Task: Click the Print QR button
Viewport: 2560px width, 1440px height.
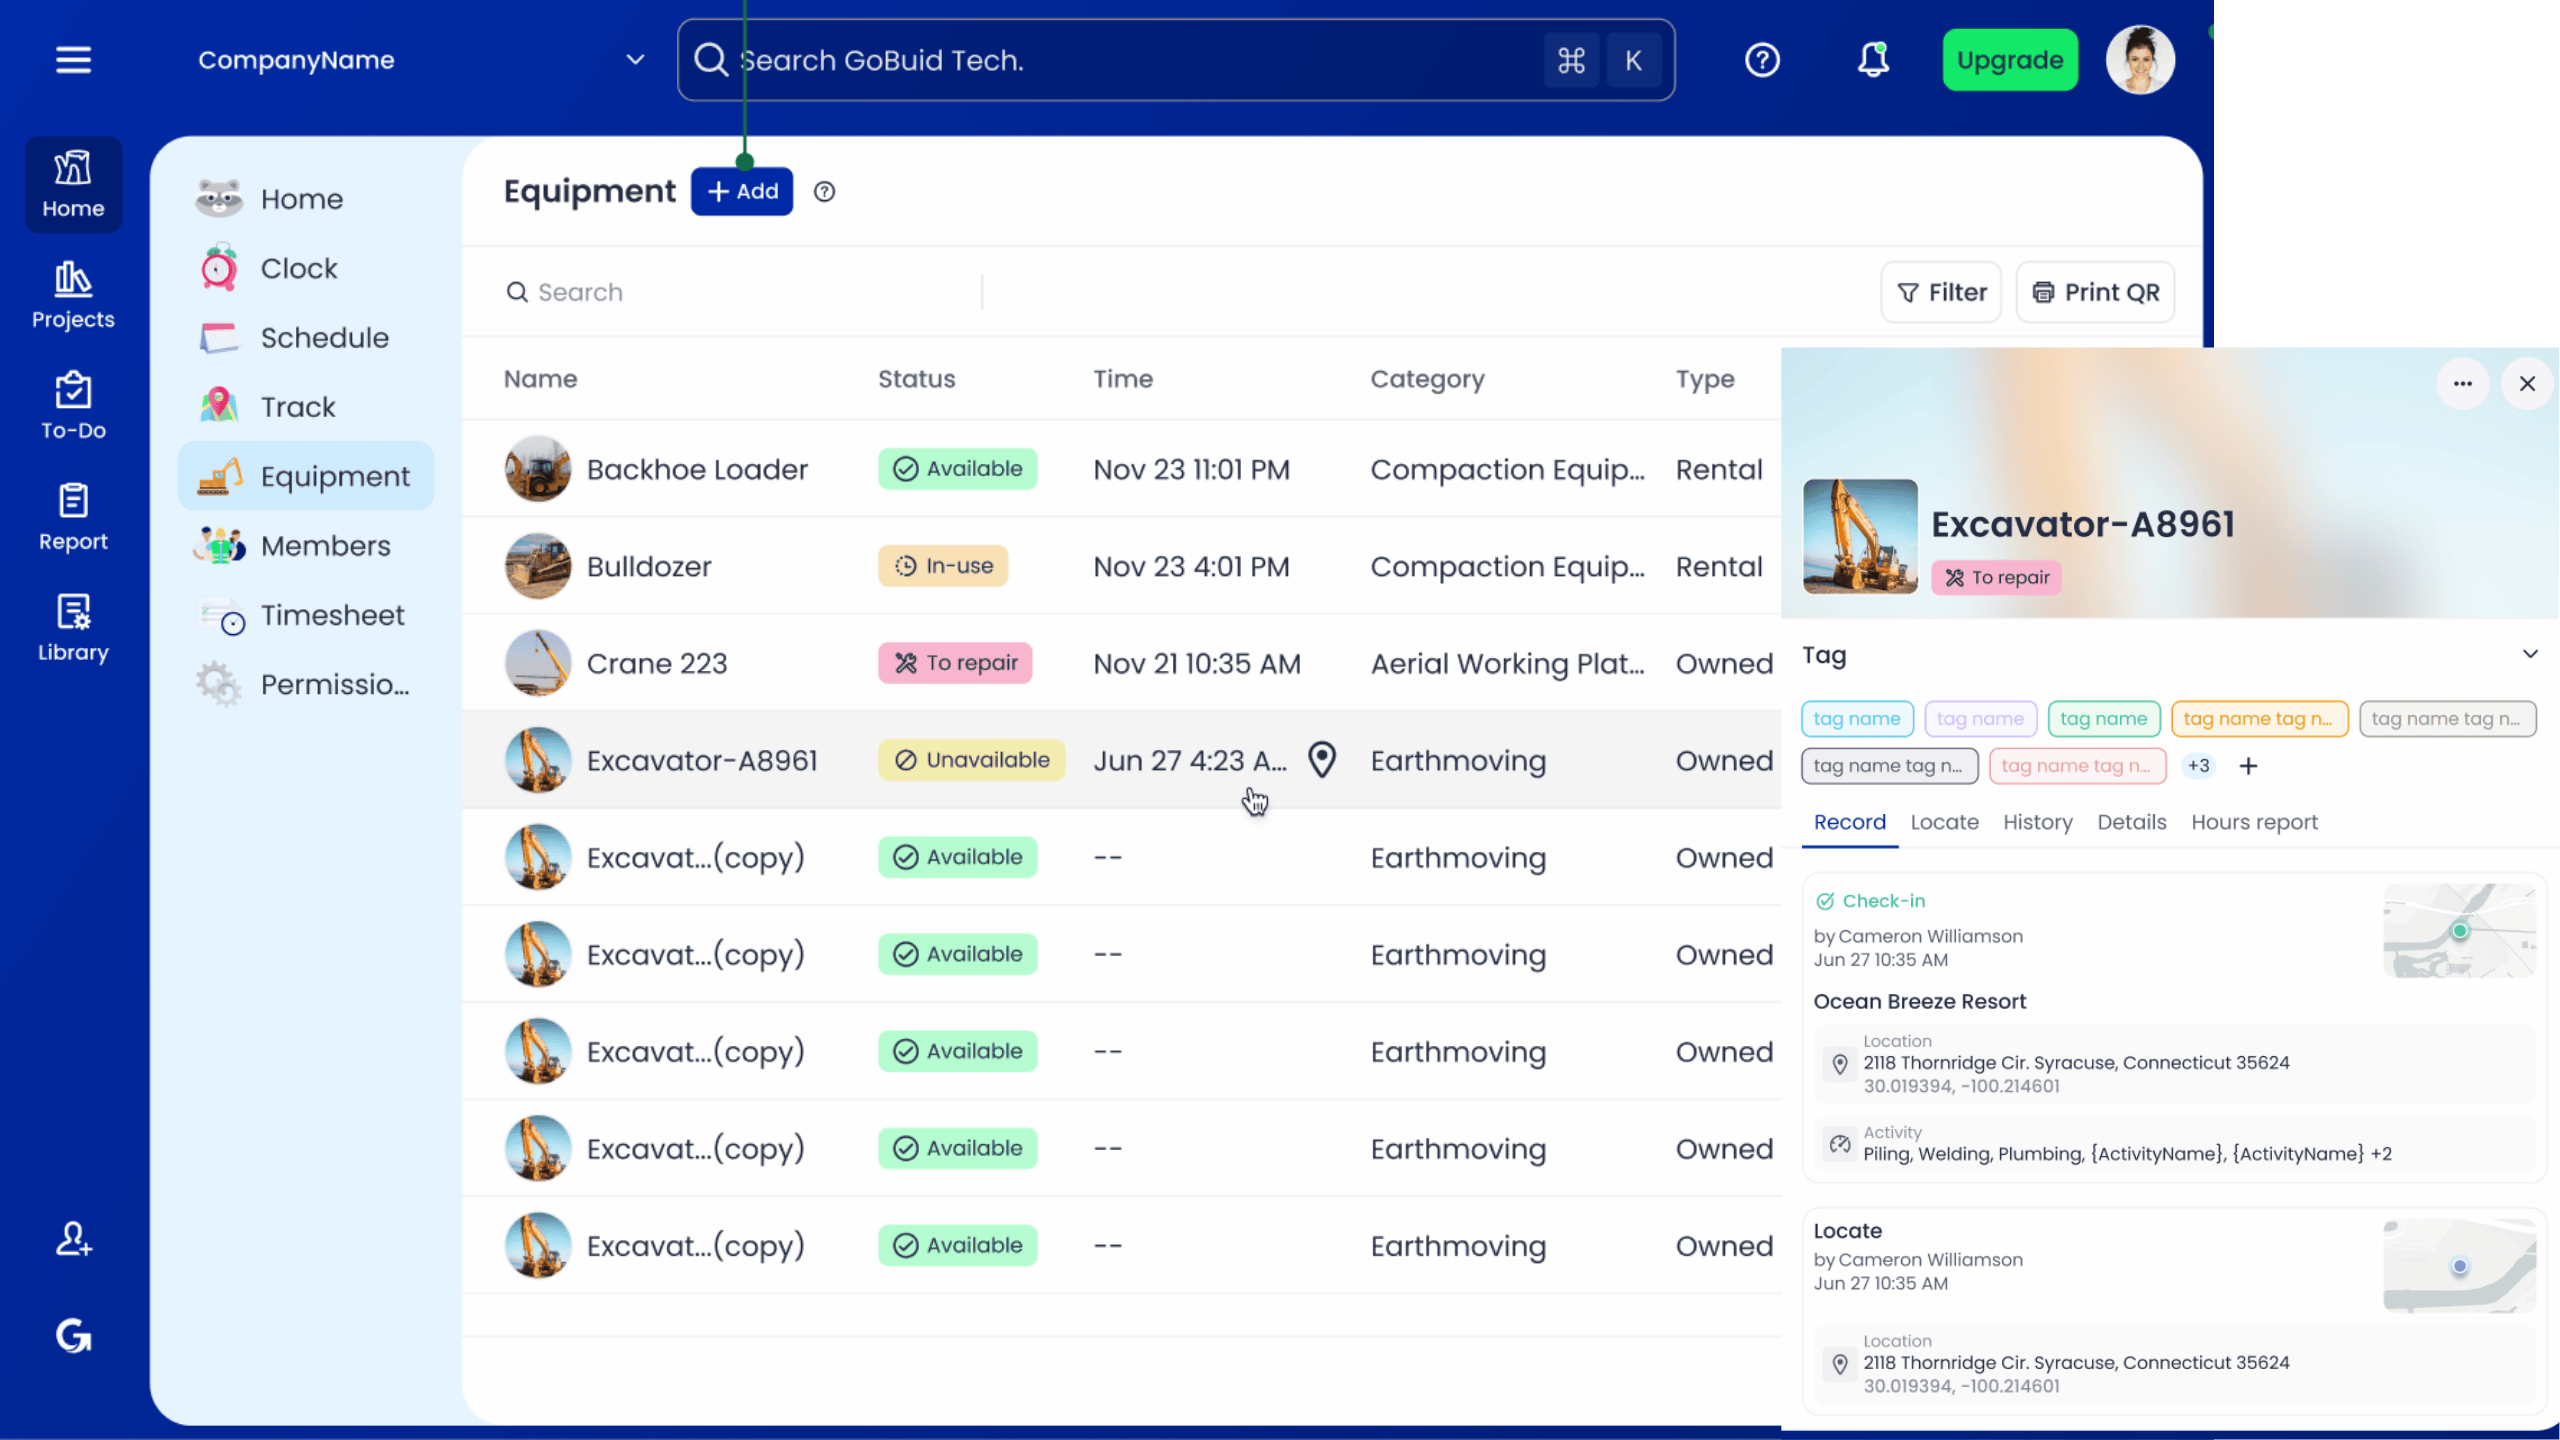Action: pyautogui.click(x=2095, y=292)
